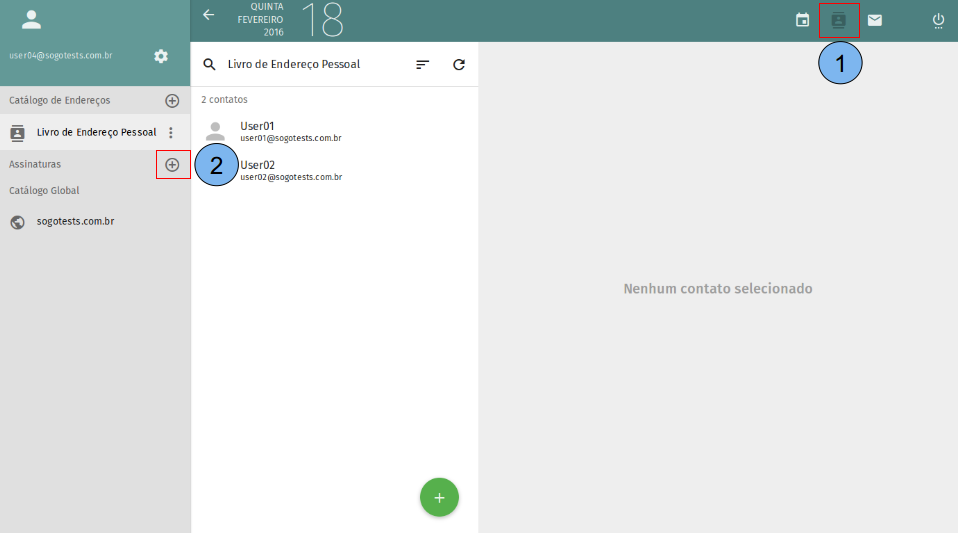Select contact User02
This screenshot has height=533, width=960.
point(290,170)
